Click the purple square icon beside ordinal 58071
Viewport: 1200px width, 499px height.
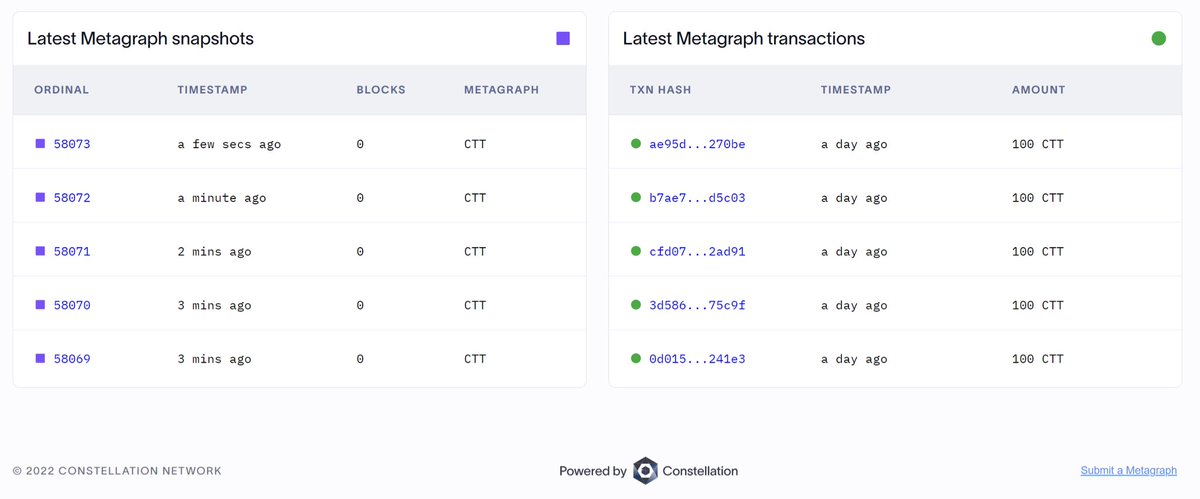(40, 251)
